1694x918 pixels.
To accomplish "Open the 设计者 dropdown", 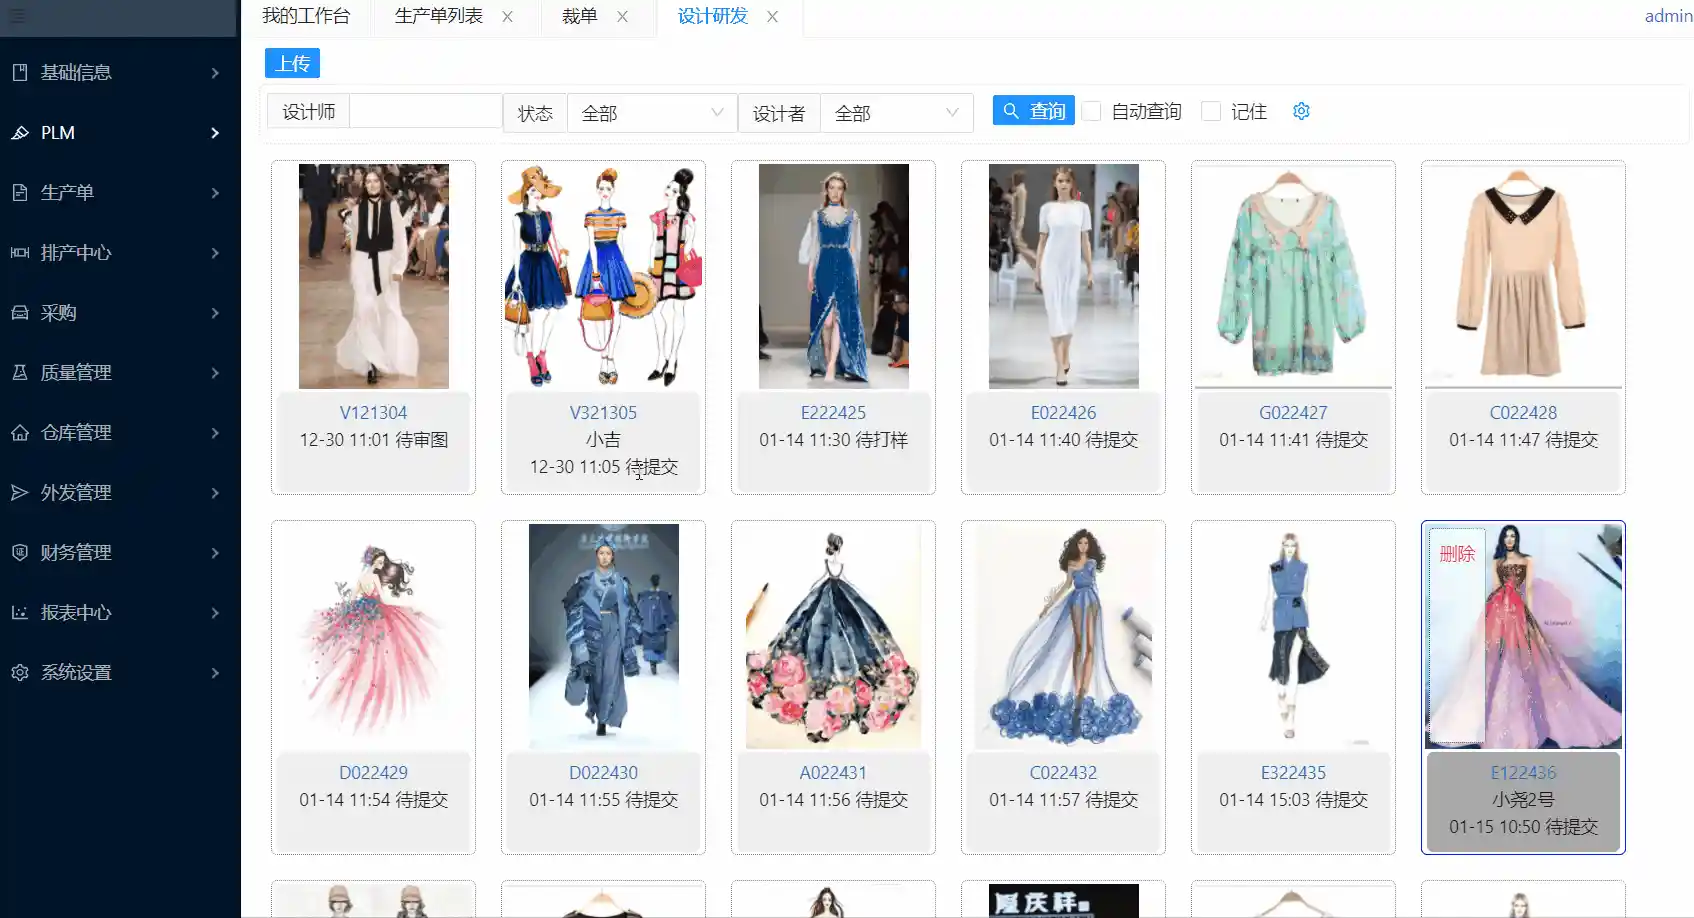I will tap(896, 113).
